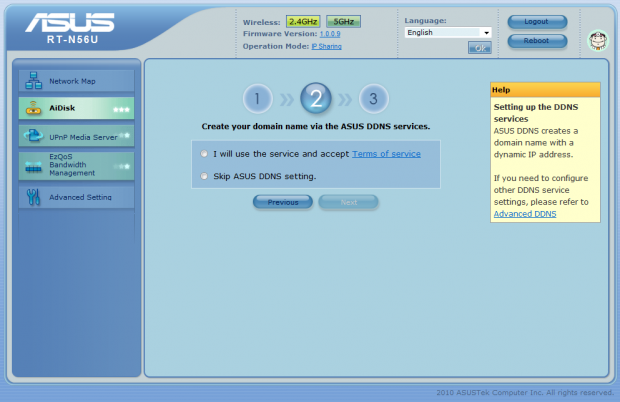
Task: Select 'Skip ASUS DDNS setting' radio button
Action: pos(204,176)
